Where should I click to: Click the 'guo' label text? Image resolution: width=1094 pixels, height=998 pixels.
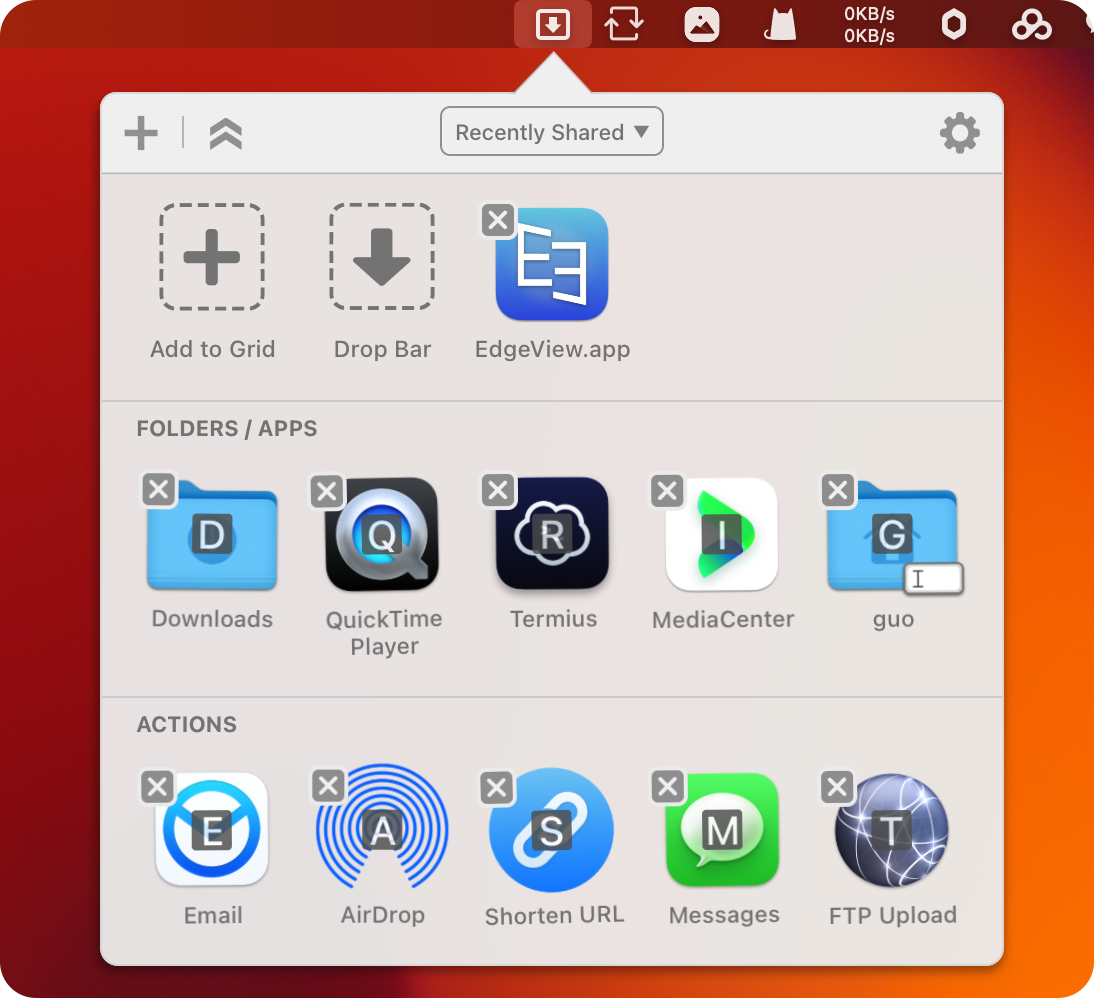click(x=893, y=620)
